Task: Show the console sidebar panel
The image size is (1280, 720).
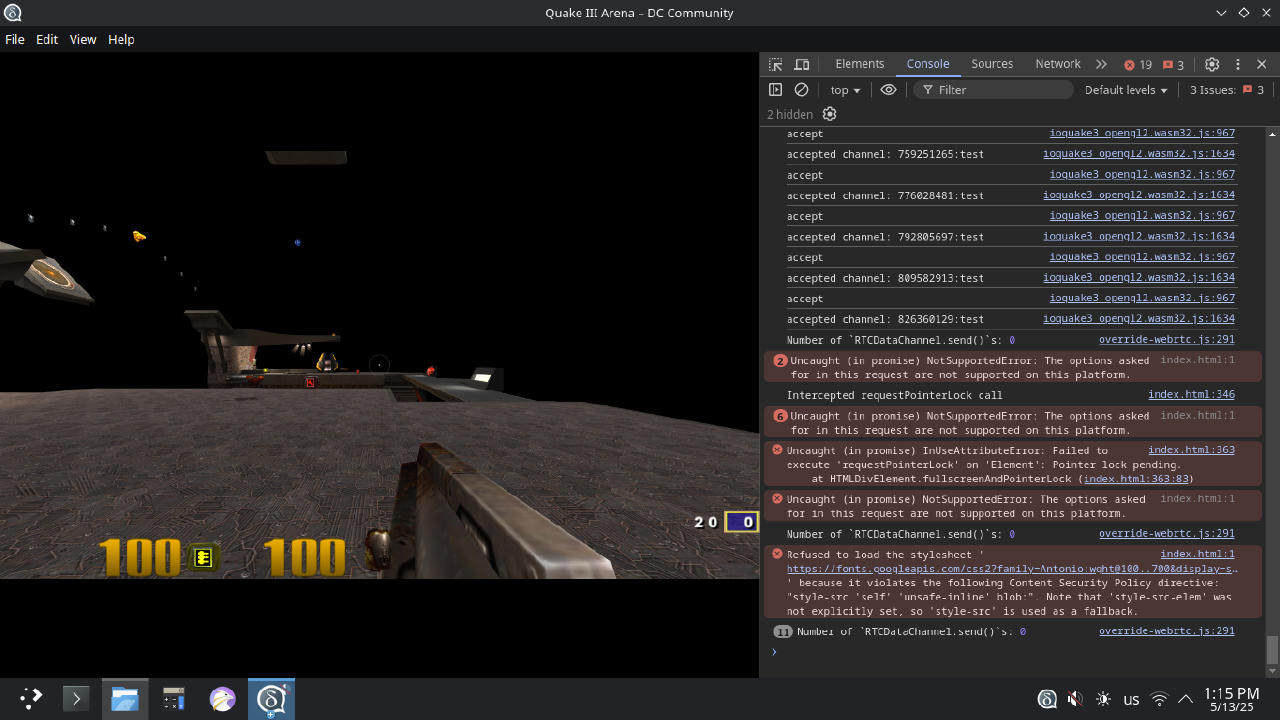Action: 775,90
